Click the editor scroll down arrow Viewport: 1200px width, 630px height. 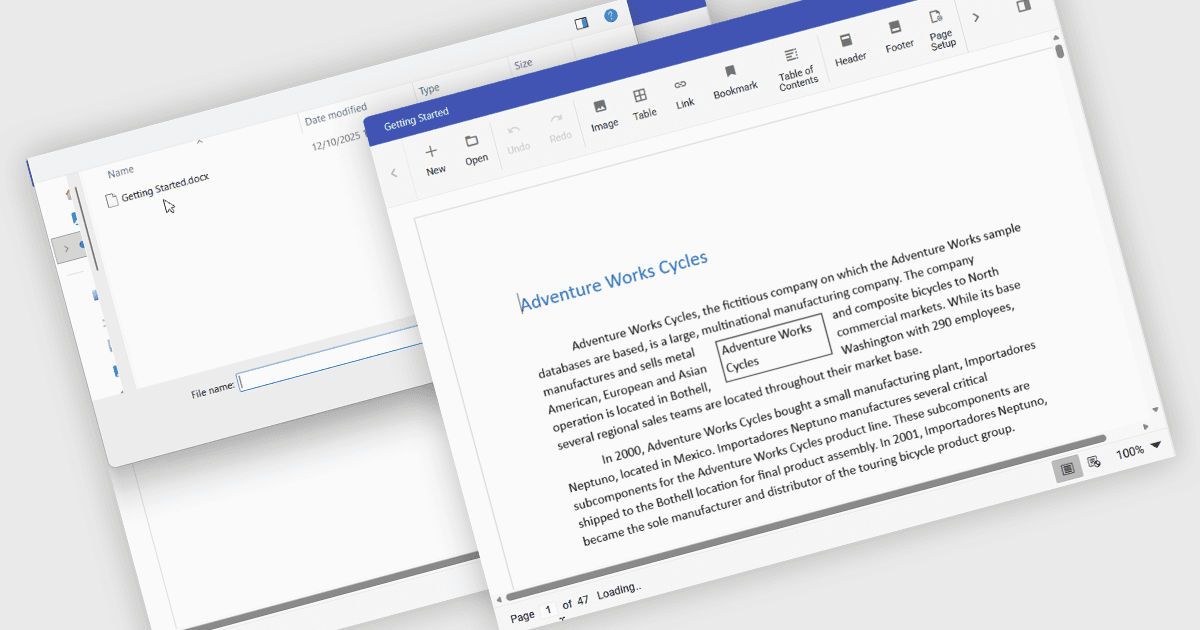[x=1155, y=410]
